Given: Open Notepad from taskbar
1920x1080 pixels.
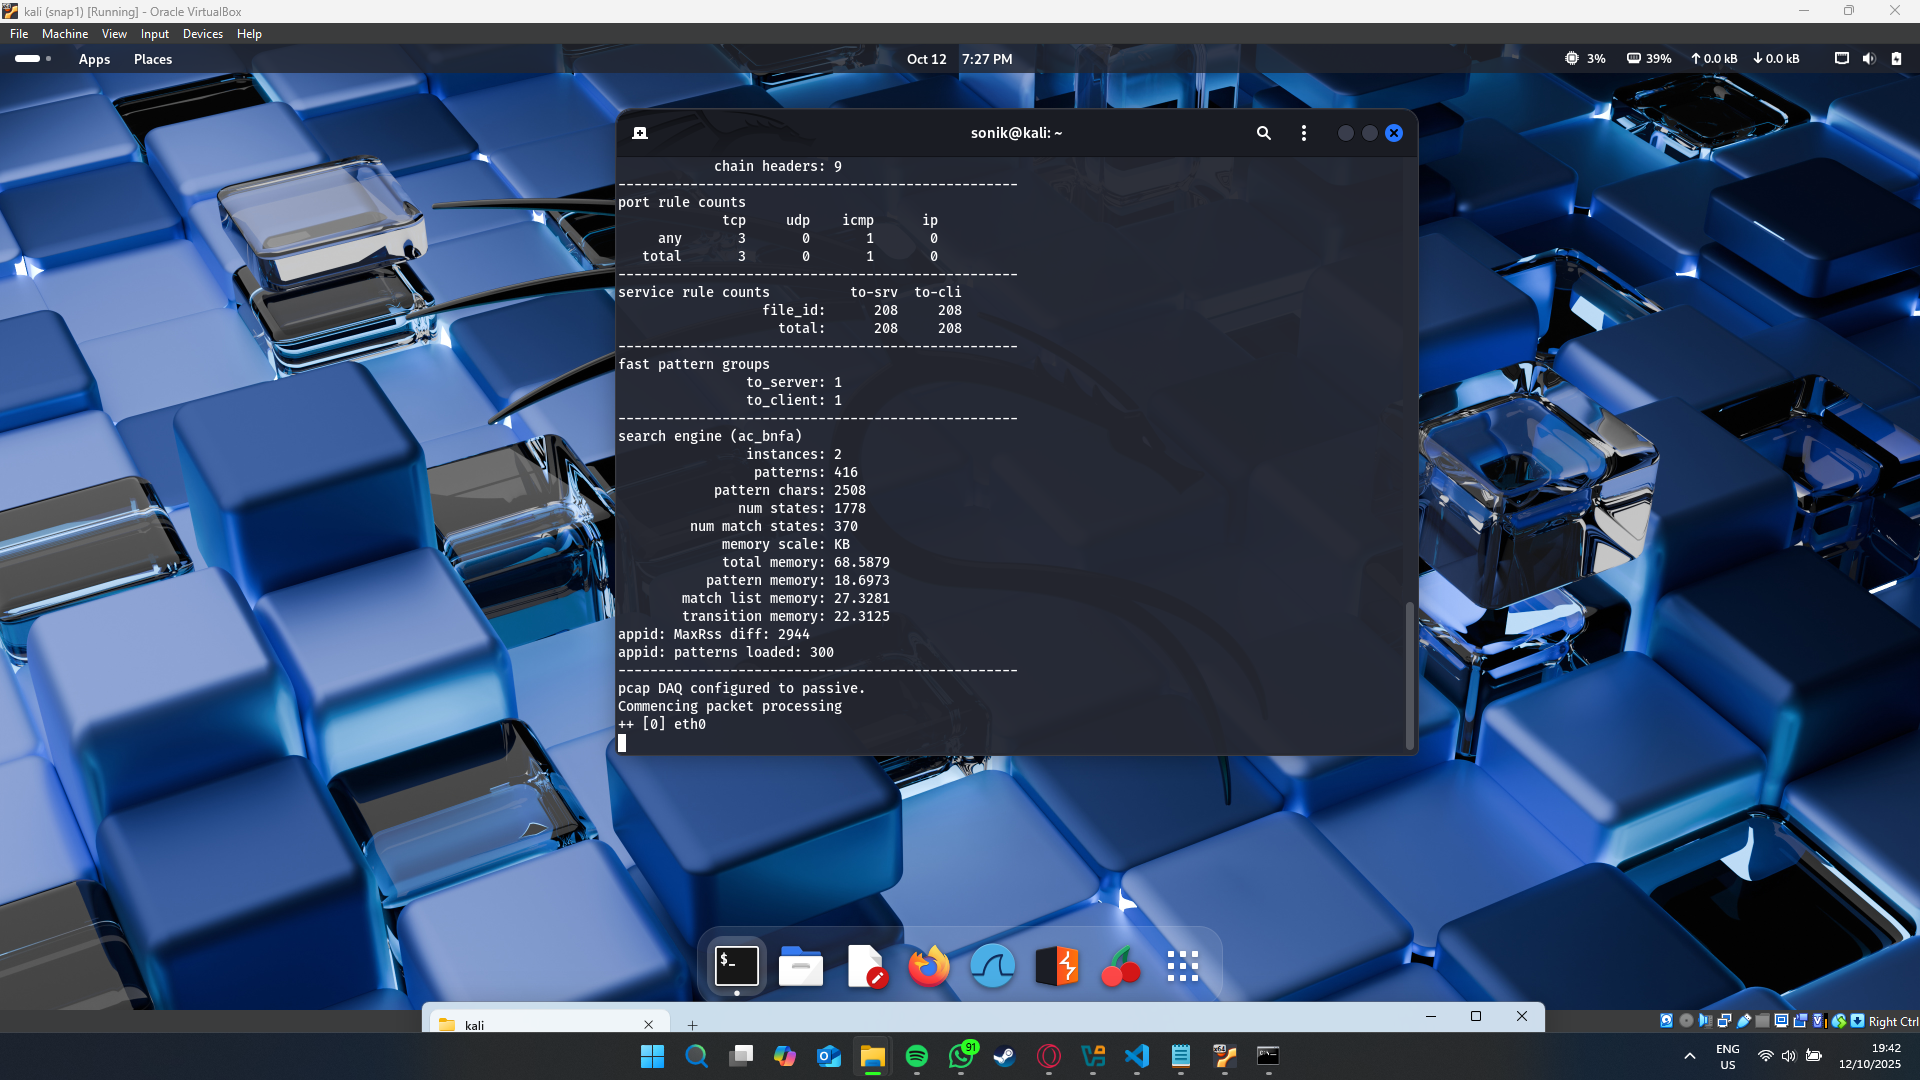Looking at the screenshot, I should point(1181,1056).
